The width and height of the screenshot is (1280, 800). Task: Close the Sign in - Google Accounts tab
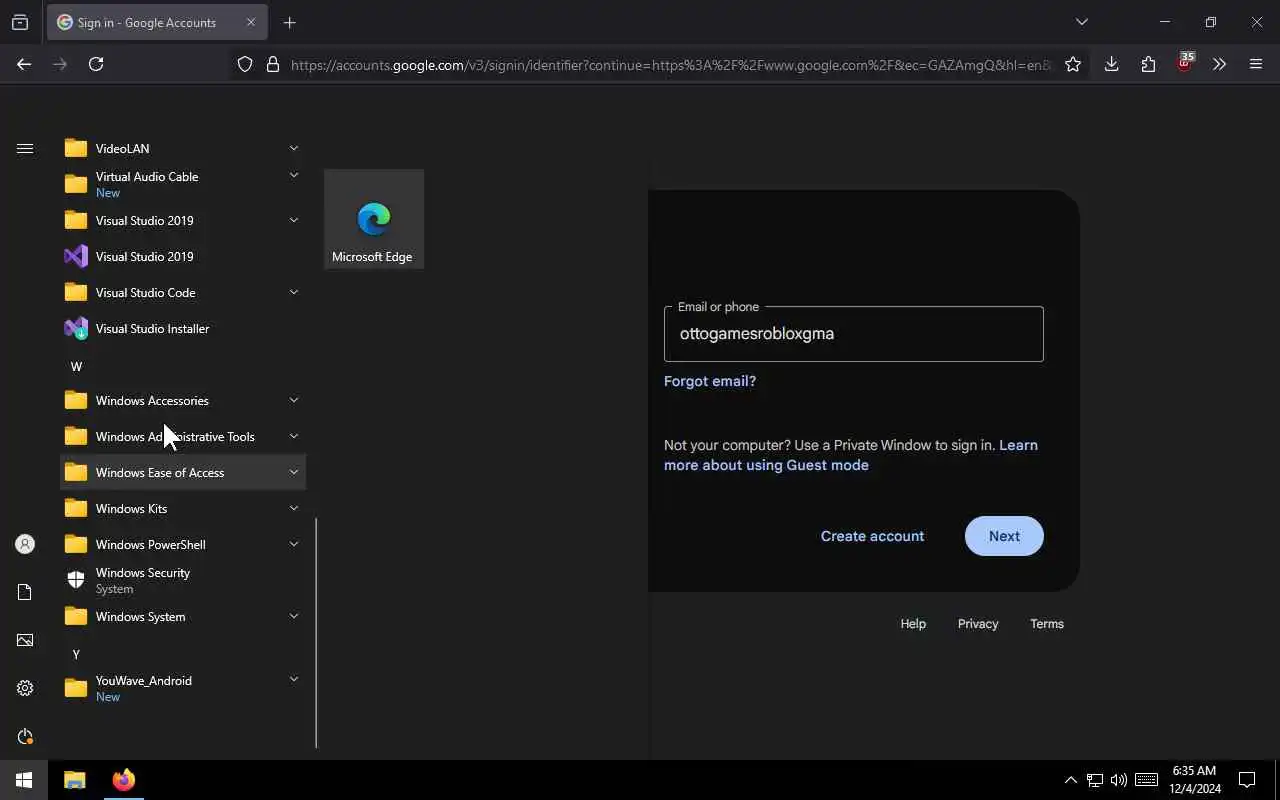(x=251, y=22)
